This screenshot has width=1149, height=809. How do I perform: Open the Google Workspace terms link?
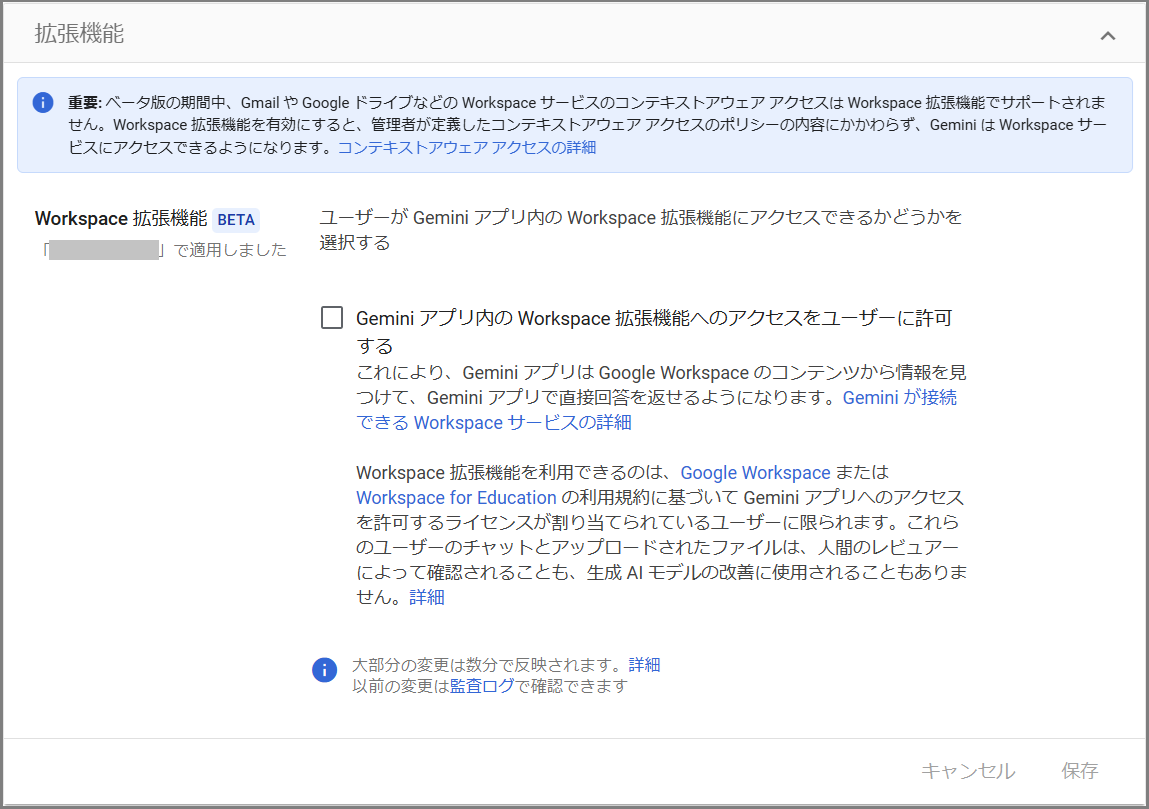(x=755, y=473)
